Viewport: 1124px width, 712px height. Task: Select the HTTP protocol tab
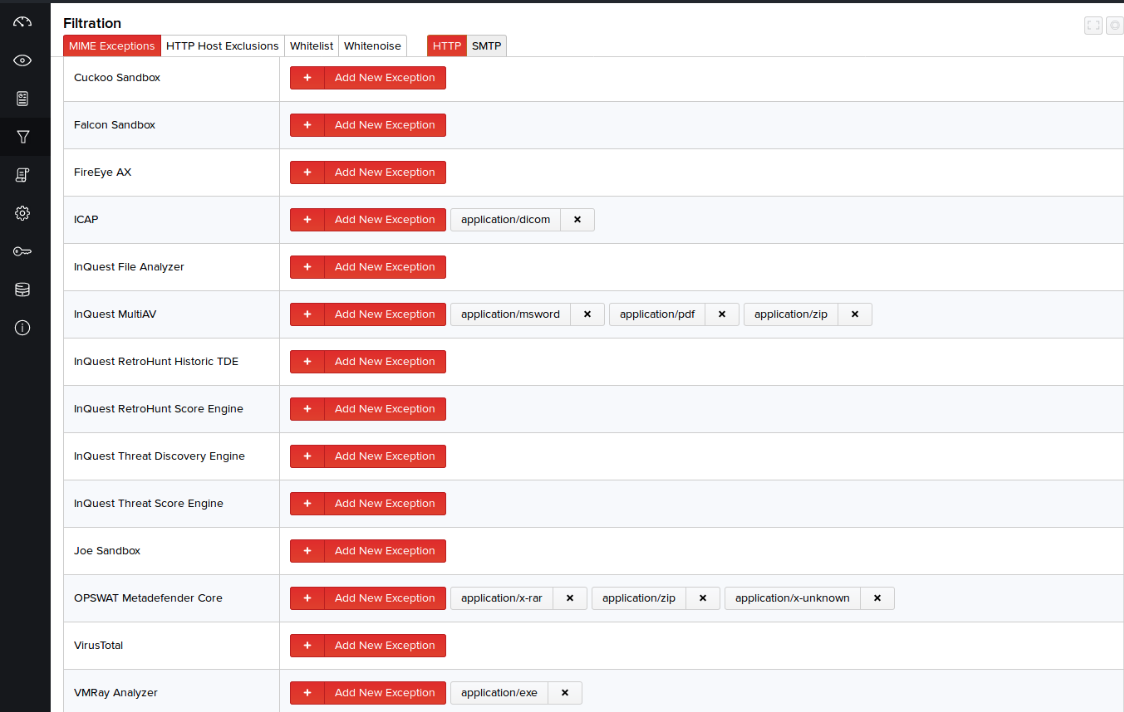coord(447,46)
